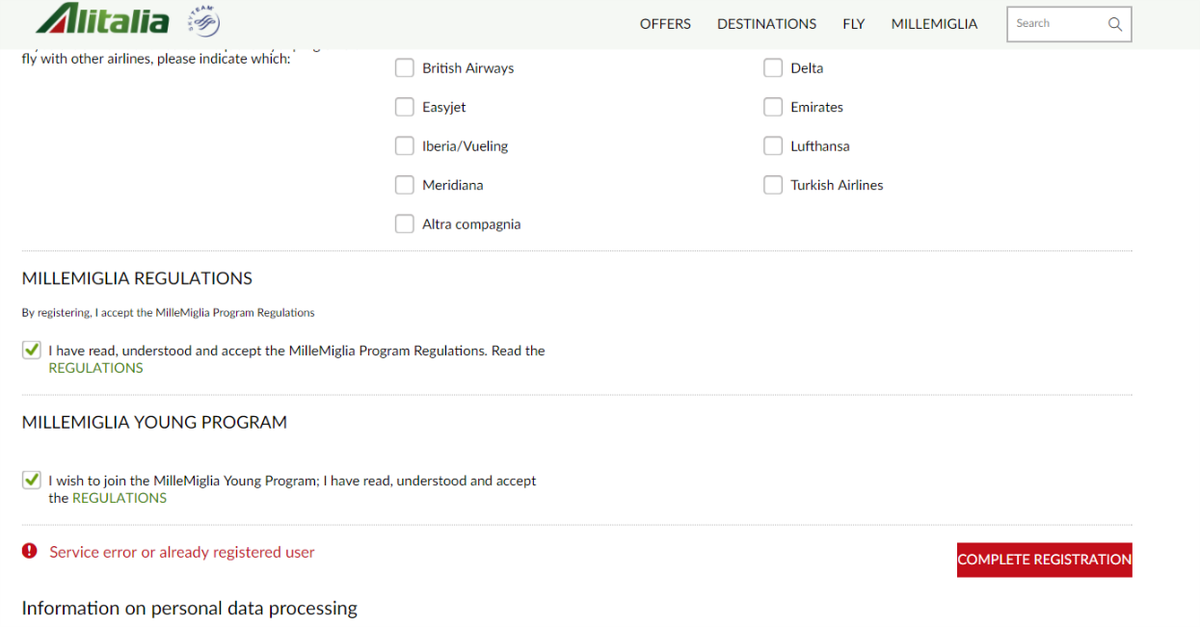Select the Iberia/Vueling checkbox

404,146
